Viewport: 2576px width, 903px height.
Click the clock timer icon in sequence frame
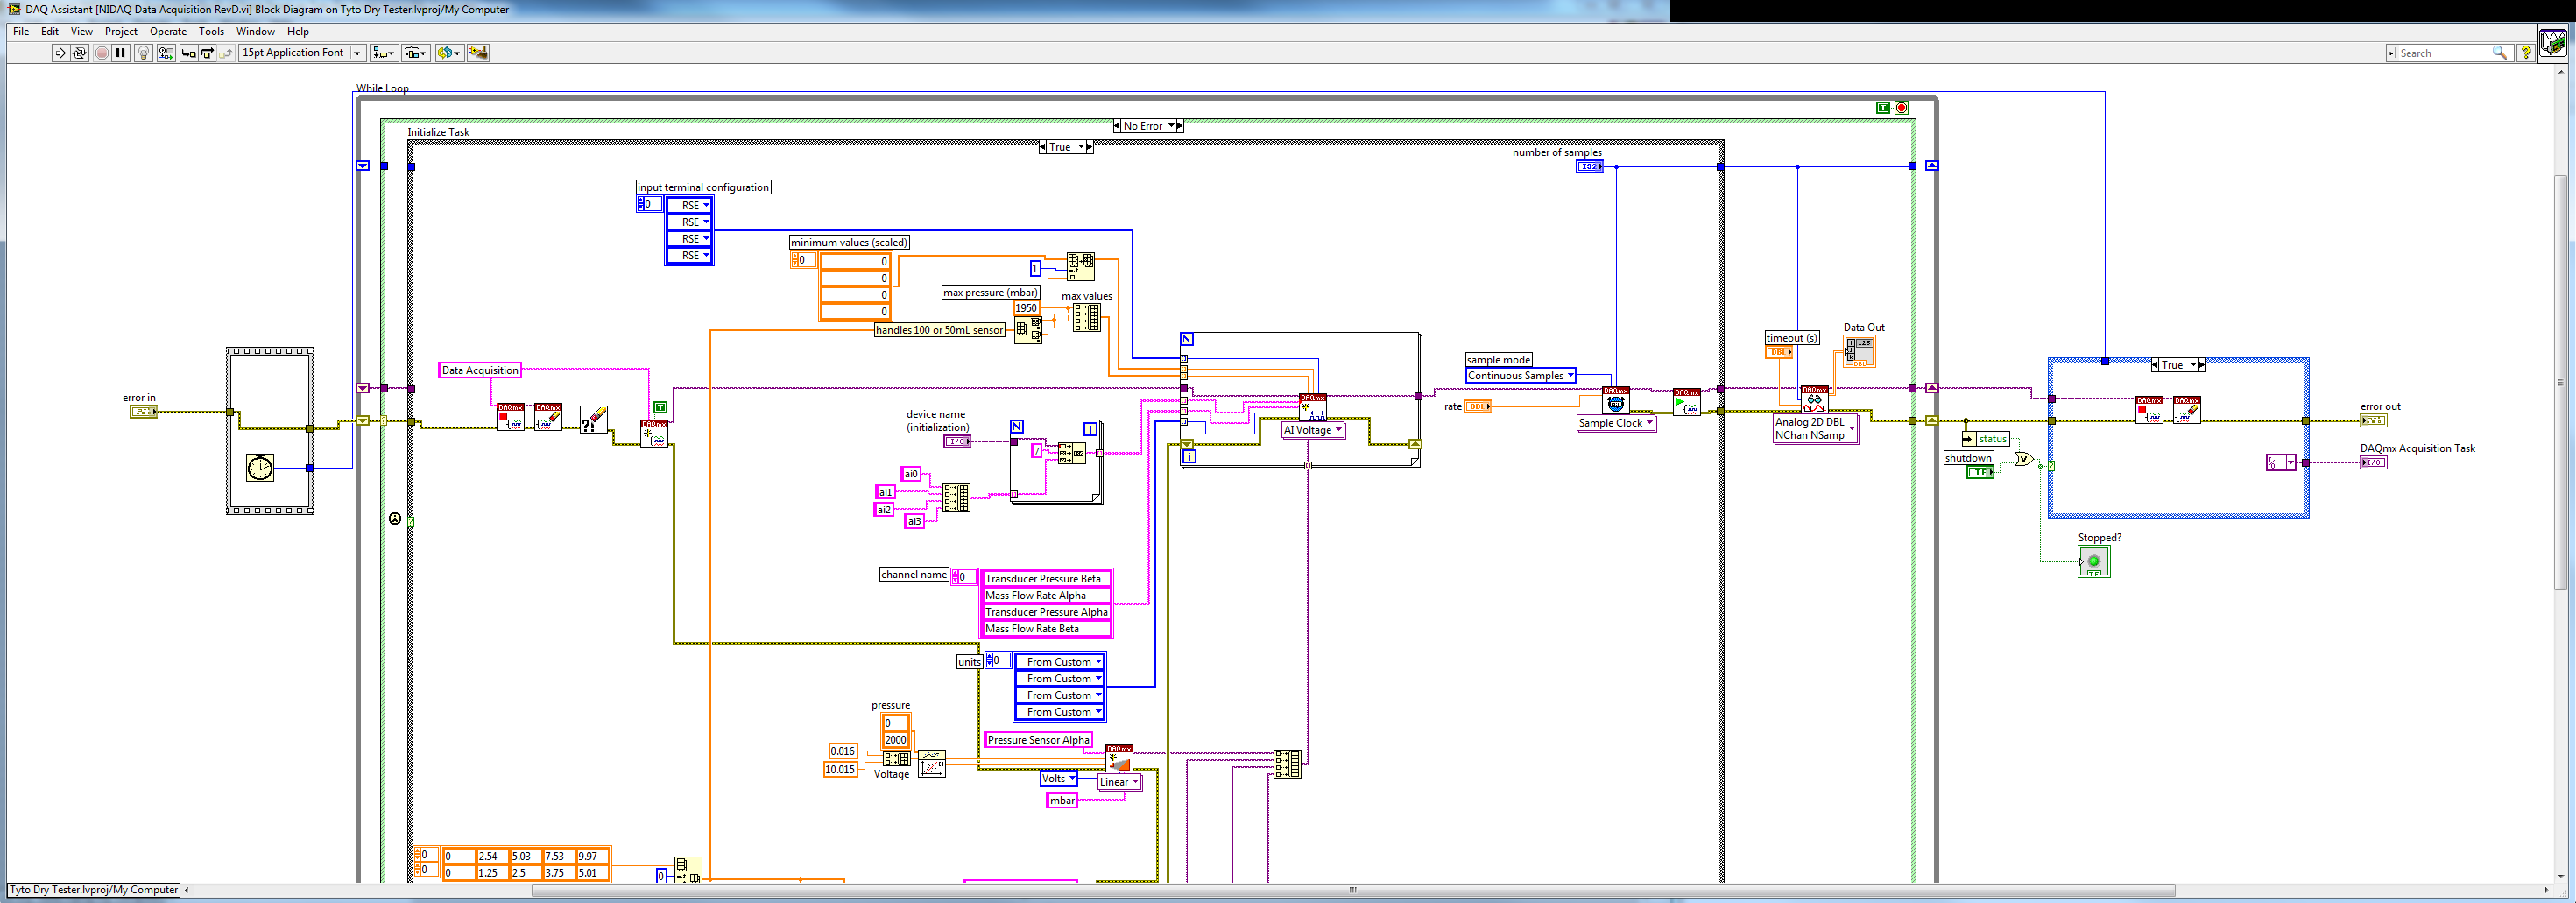(260, 467)
